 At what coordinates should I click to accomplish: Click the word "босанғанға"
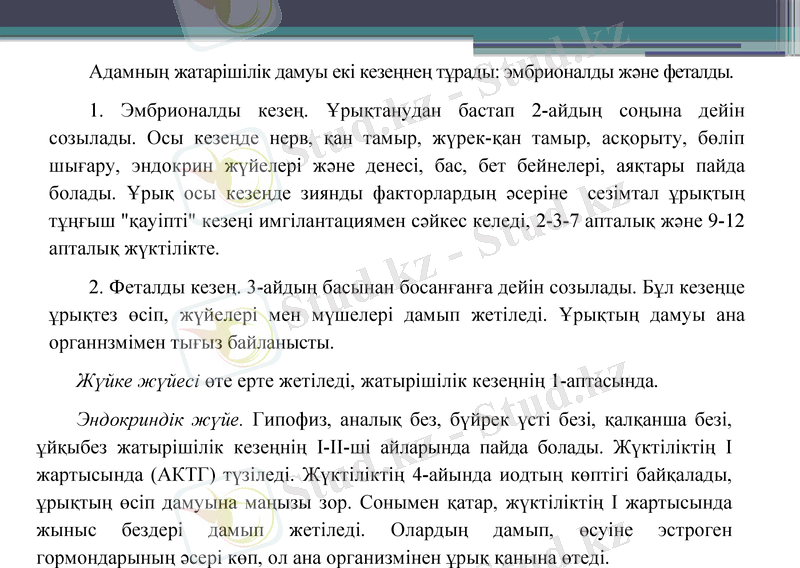point(446,287)
